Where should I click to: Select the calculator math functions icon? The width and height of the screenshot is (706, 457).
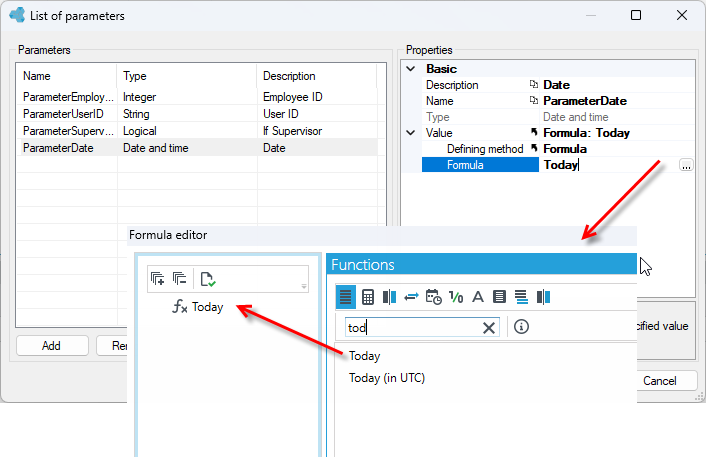click(x=368, y=297)
